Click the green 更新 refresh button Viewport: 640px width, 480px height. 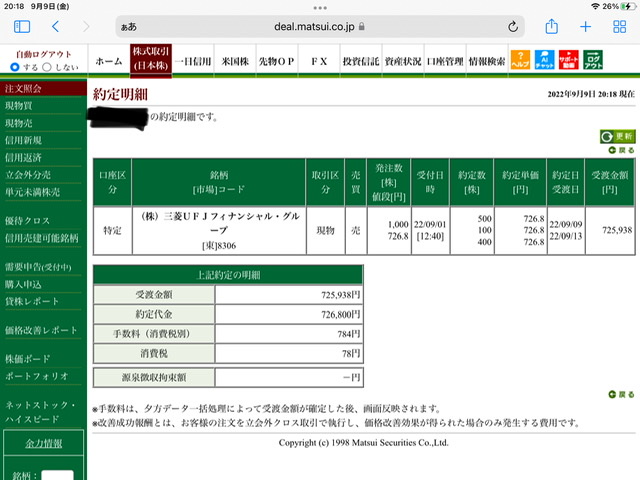coord(618,136)
